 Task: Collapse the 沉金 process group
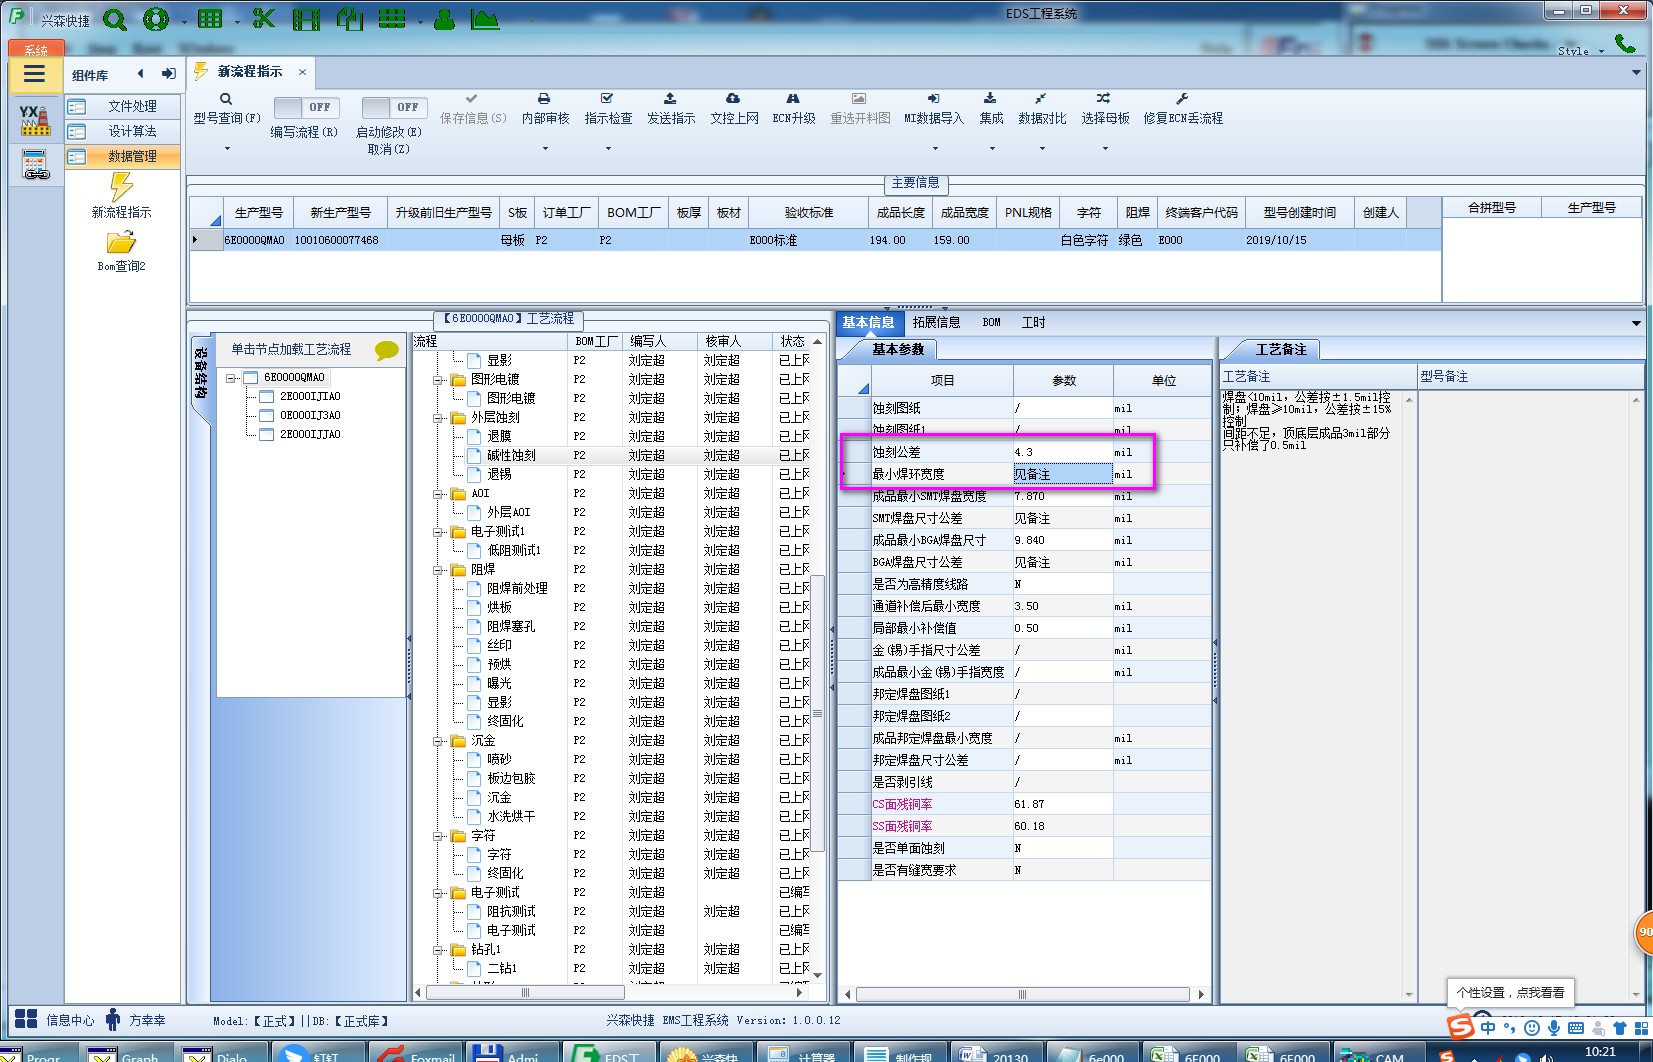click(x=438, y=741)
